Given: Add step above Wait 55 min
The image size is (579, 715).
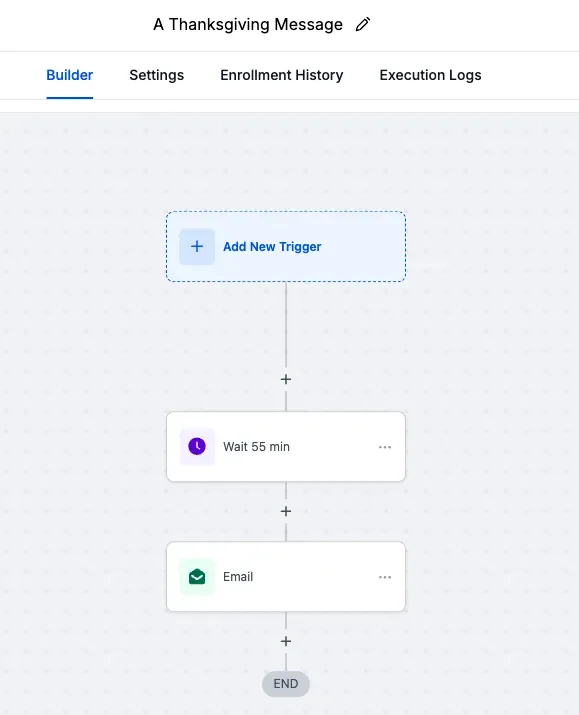Looking at the screenshot, I should [286, 379].
